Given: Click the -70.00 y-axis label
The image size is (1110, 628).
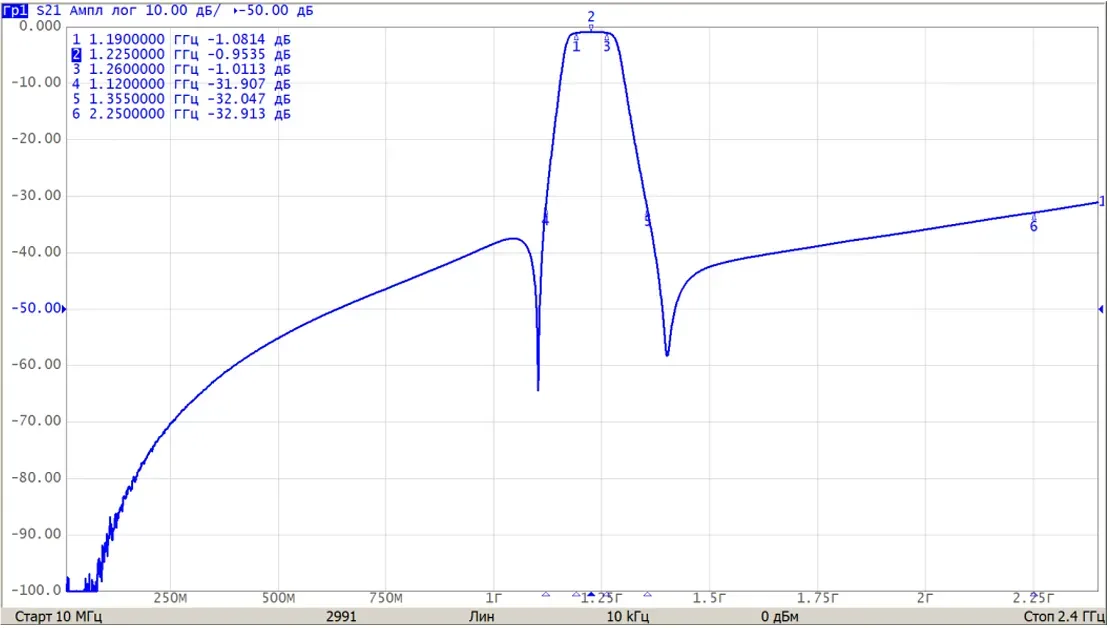Looking at the screenshot, I should click(x=37, y=421).
